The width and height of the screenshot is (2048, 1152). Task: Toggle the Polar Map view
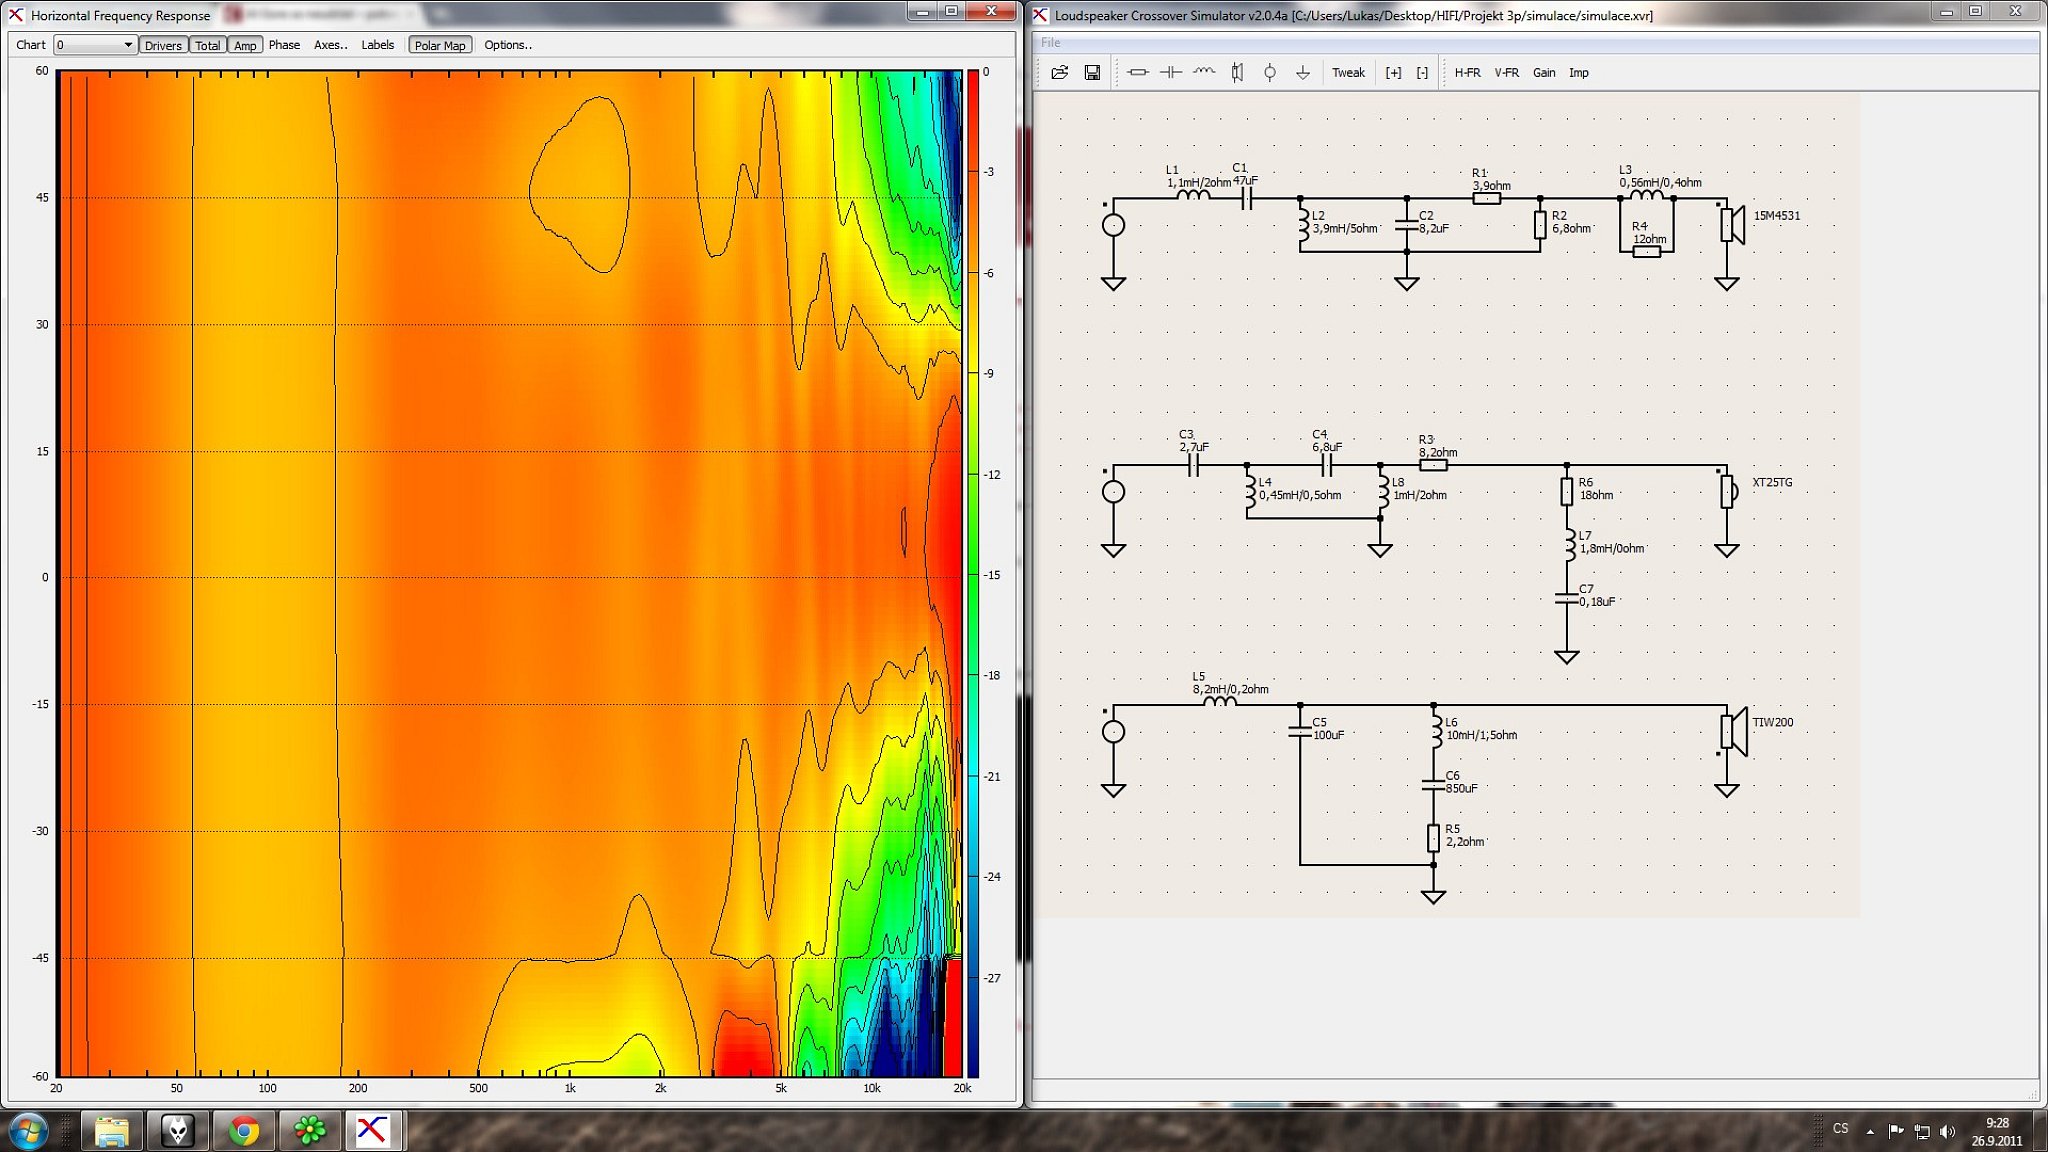(440, 45)
